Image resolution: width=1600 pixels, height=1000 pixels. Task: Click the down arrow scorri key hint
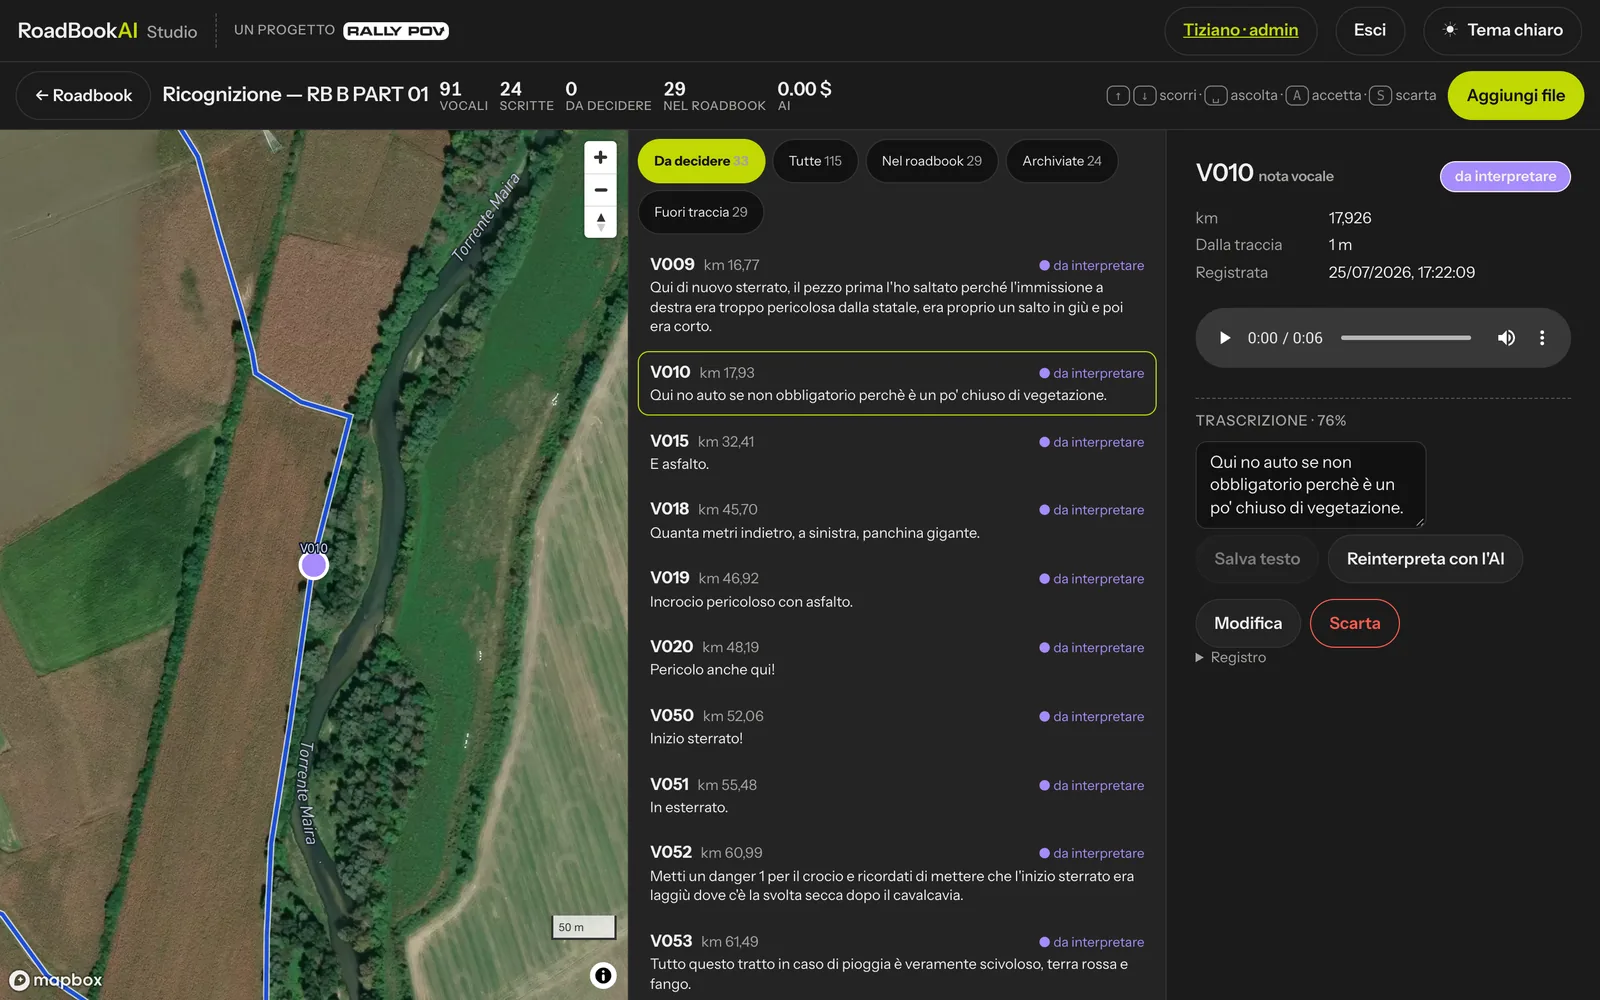click(x=1144, y=95)
